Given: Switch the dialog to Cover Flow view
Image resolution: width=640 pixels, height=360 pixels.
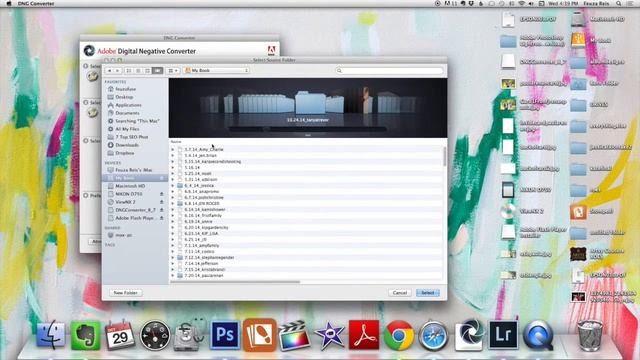Looking at the screenshot, I should pyautogui.click(x=157, y=71).
